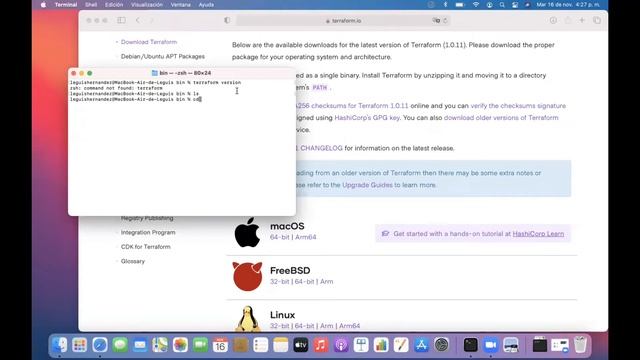Click Safari privacy report shield icon
This screenshot has height=360, width=640.
point(227,20)
